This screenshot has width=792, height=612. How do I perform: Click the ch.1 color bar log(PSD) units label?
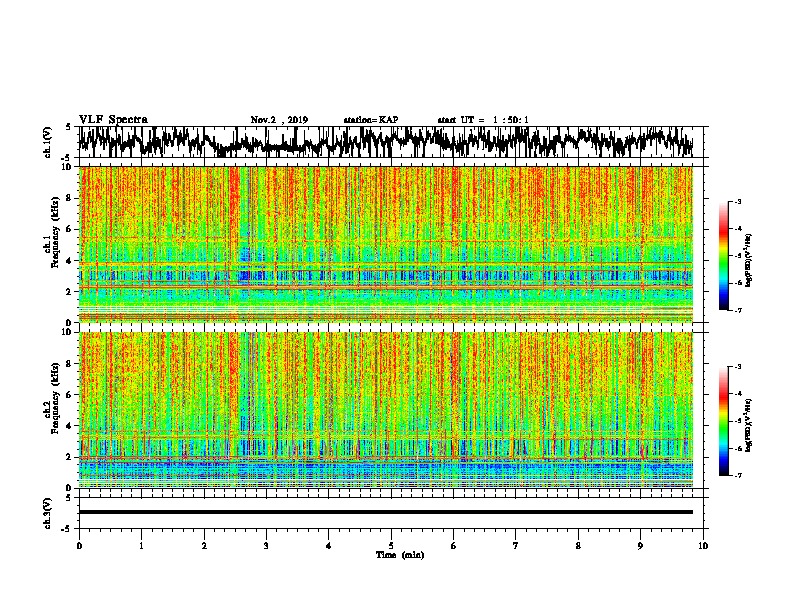[x=749, y=261]
